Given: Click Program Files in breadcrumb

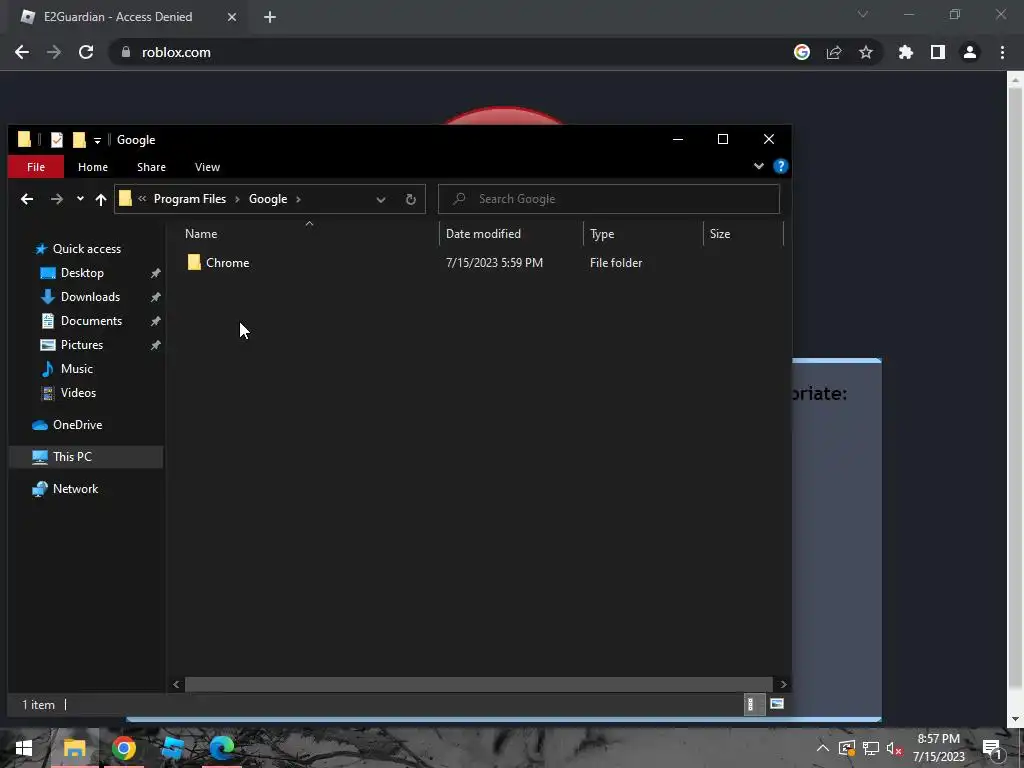Looking at the screenshot, I should click(190, 199).
